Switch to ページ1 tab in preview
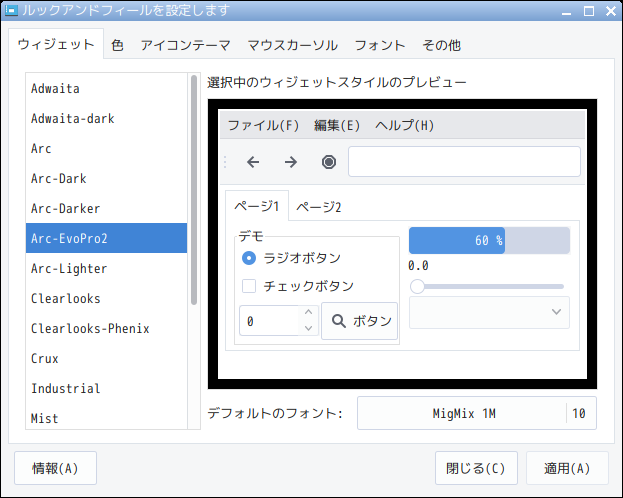This screenshot has width=623, height=498. click(x=257, y=206)
